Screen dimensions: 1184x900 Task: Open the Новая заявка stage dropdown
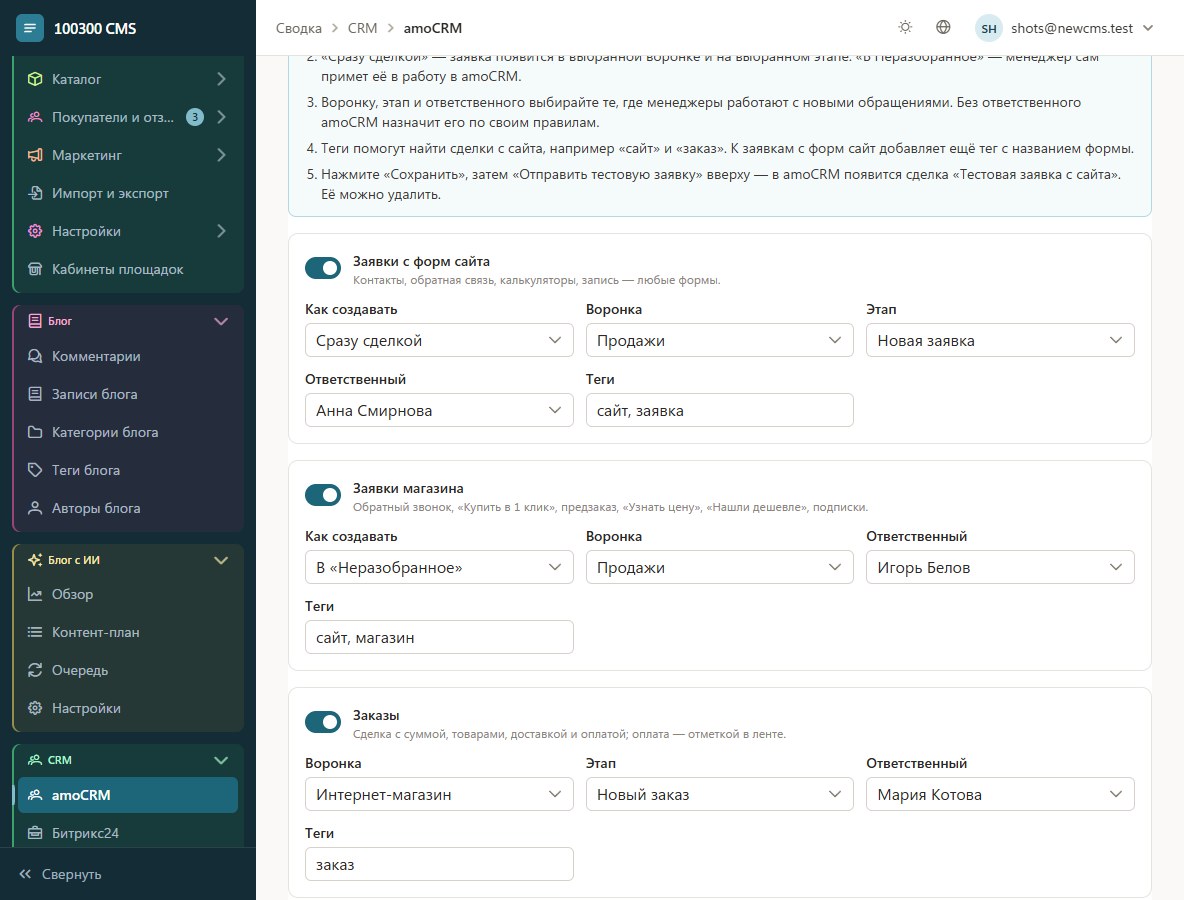click(1000, 341)
